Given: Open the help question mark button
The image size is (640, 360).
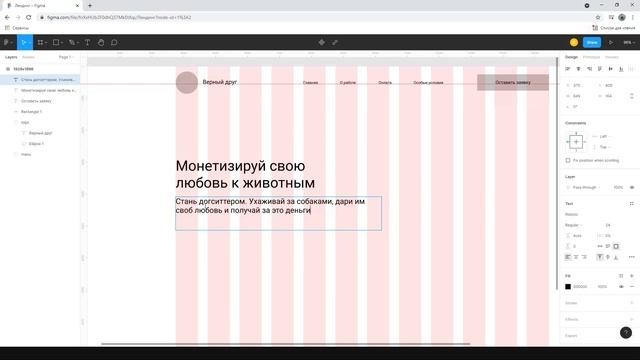Looking at the screenshot, I should coord(626,333).
